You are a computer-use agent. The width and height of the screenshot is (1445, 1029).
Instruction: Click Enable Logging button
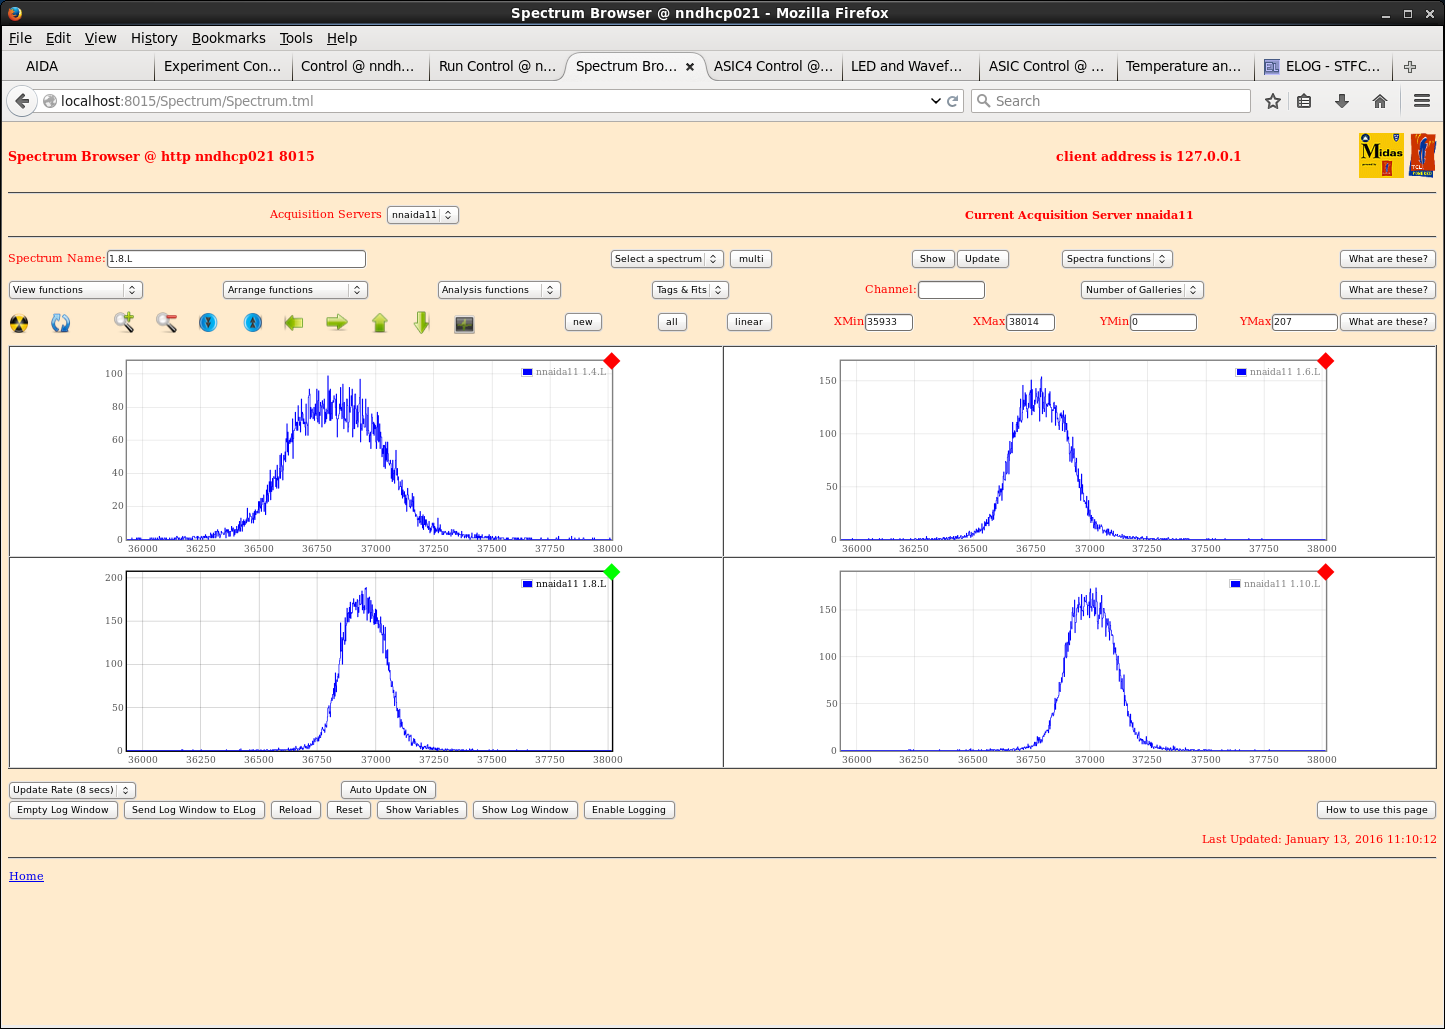[628, 810]
